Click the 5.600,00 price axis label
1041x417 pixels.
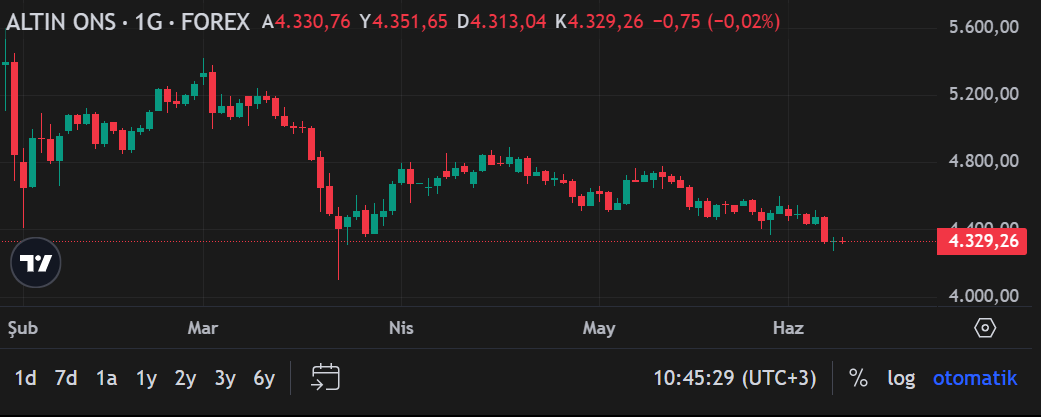pyautogui.click(x=984, y=27)
